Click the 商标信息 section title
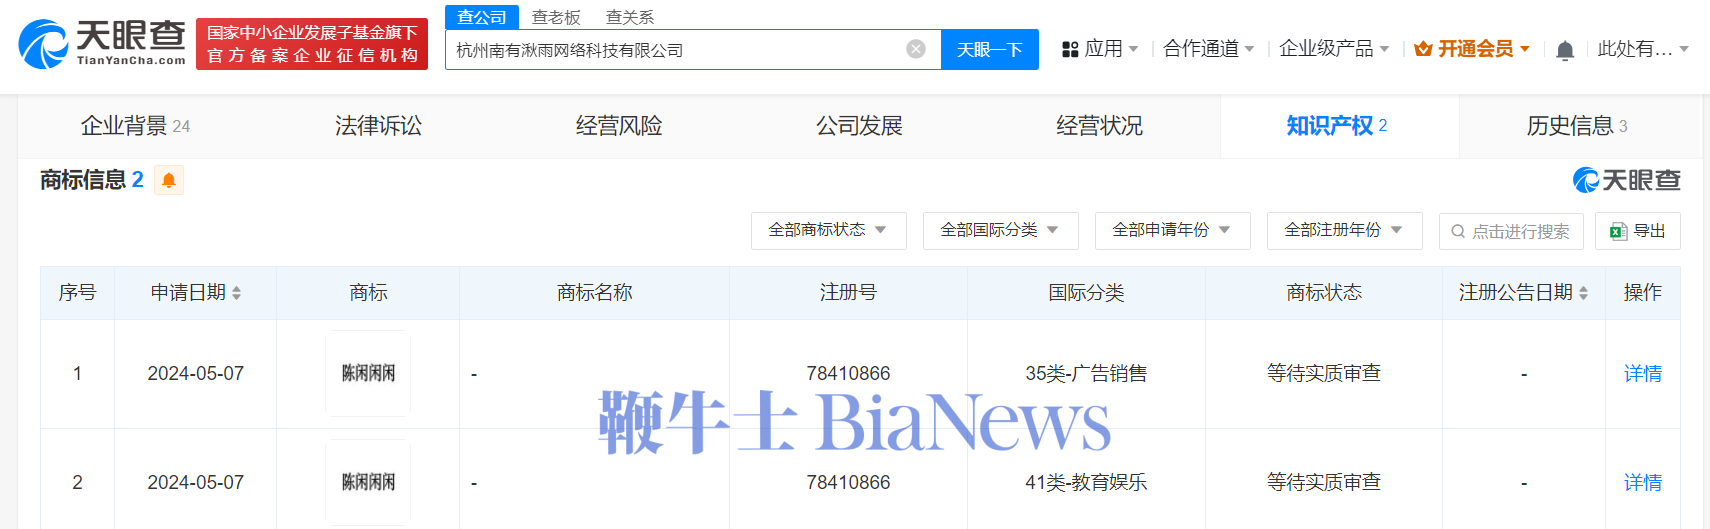The height and width of the screenshot is (529, 1710). [x=83, y=180]
